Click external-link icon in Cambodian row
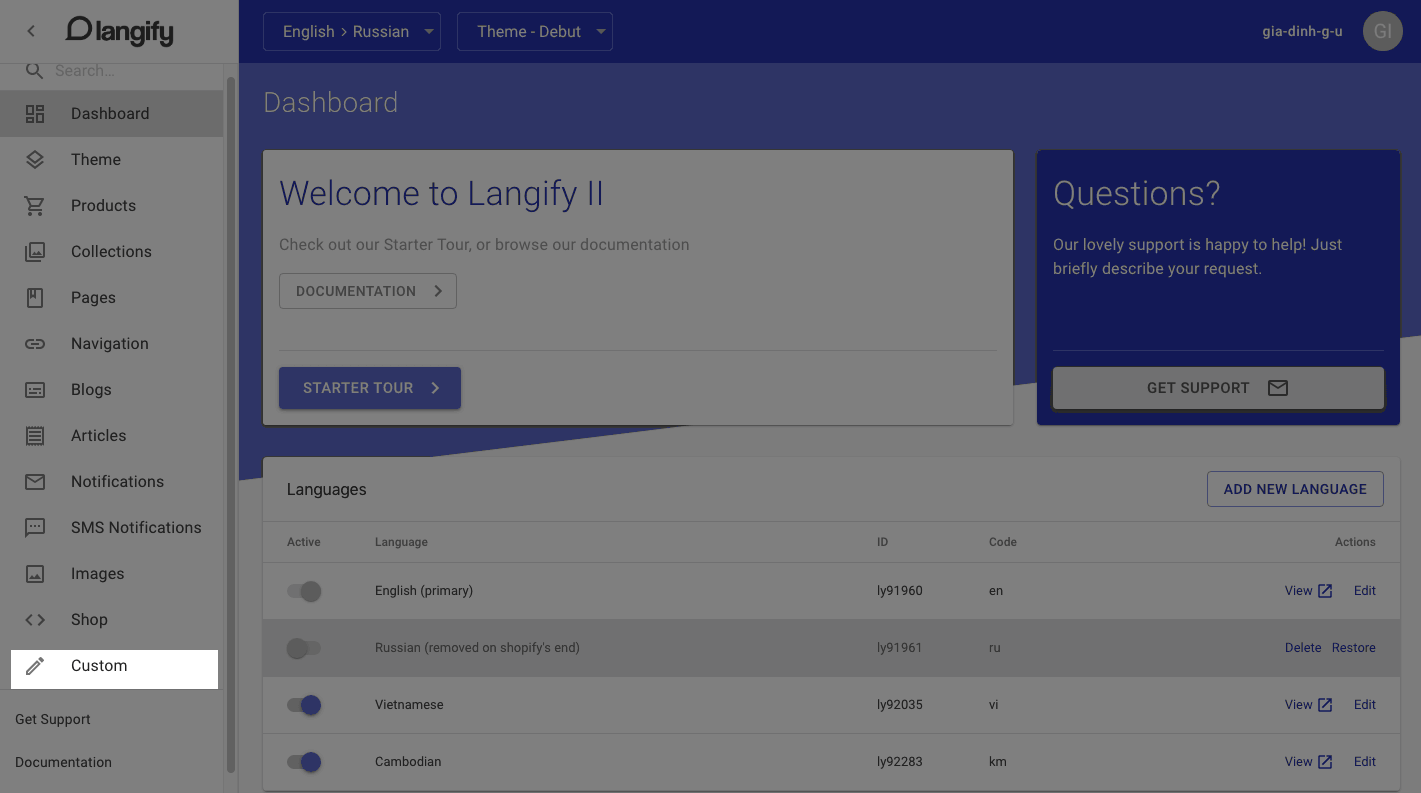This screenshot has height=793, width=1421. [x=1325, y=762]
